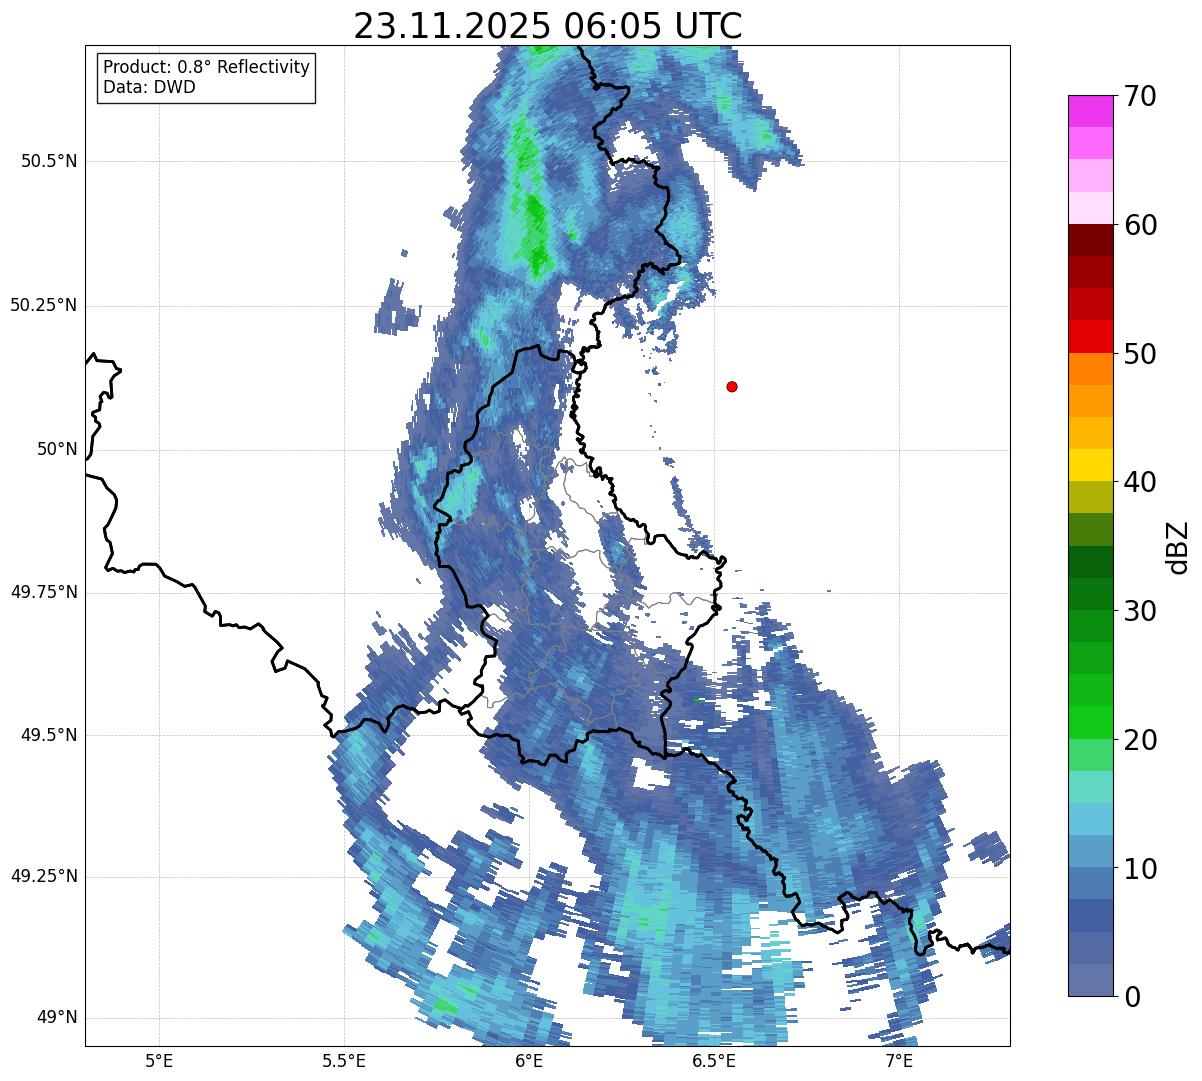Click the 'Product: 0.8° Reflectivity' label
Screen dimensions: 1202x1081
click(x=207, y=67)
